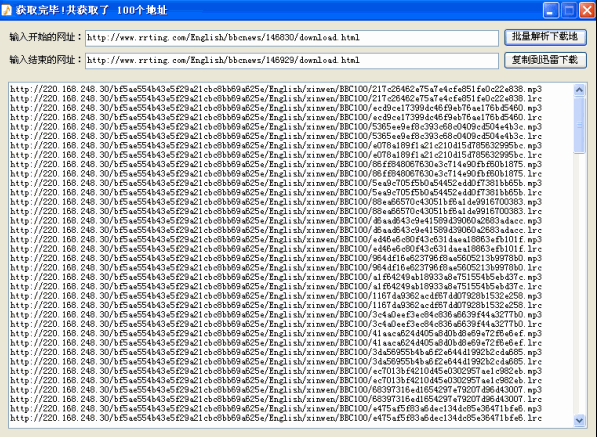The width and height of the screenshot is (597, 437).
Task: Focus the start URL field with 146830
Action: (x=292, y=38)
